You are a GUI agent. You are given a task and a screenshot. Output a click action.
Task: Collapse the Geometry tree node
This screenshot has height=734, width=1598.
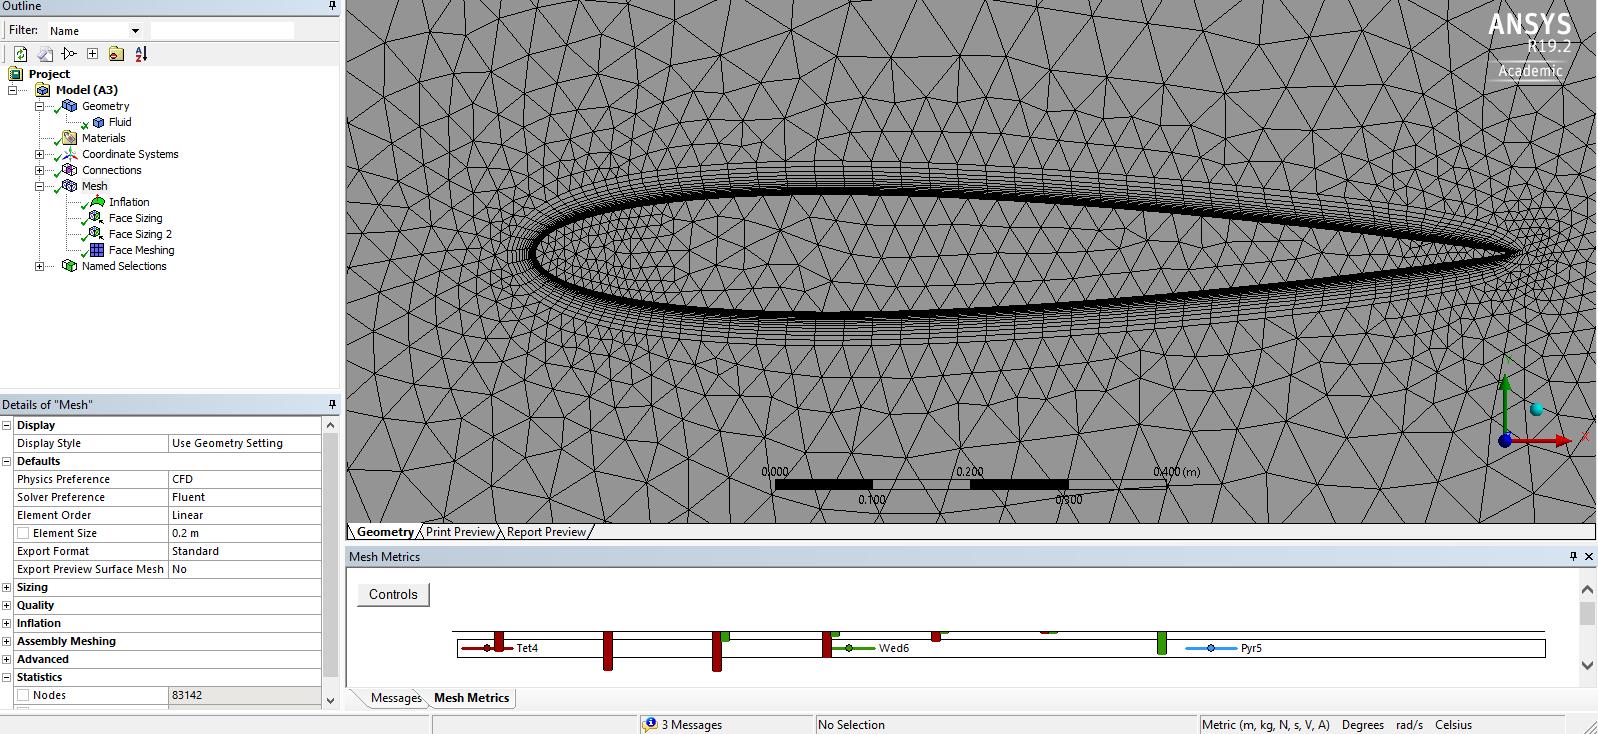[40, 106]
